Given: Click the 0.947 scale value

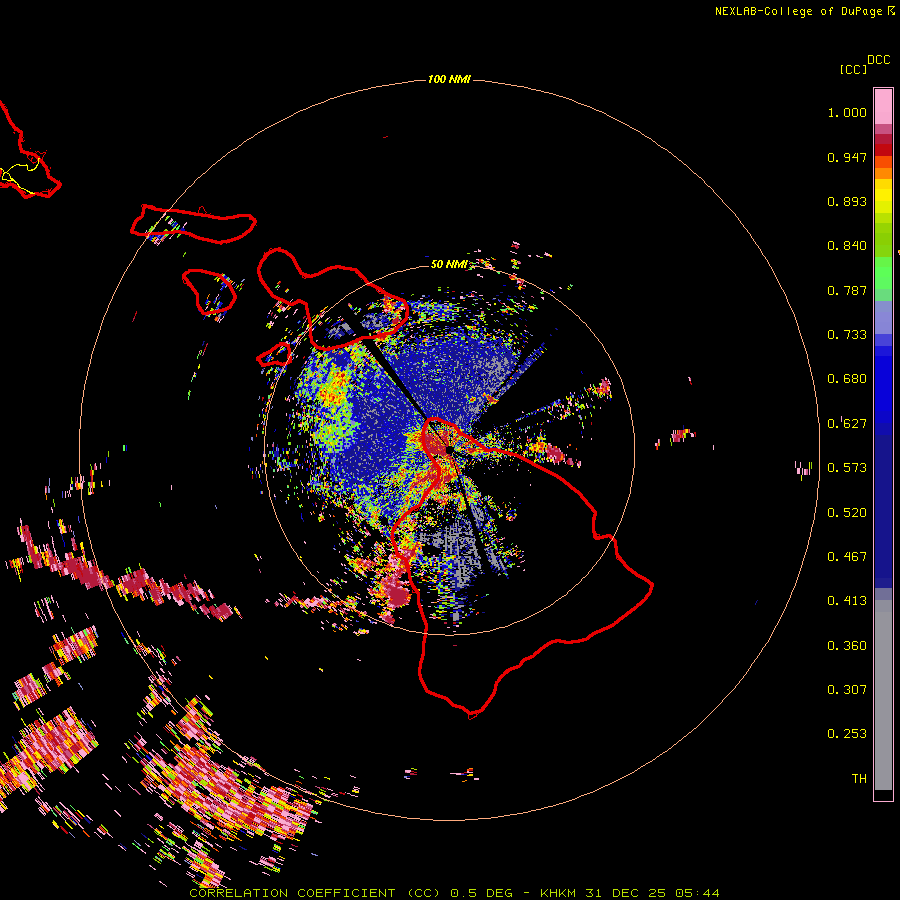Looking at the screenshot, I should (x=847, y=157).
